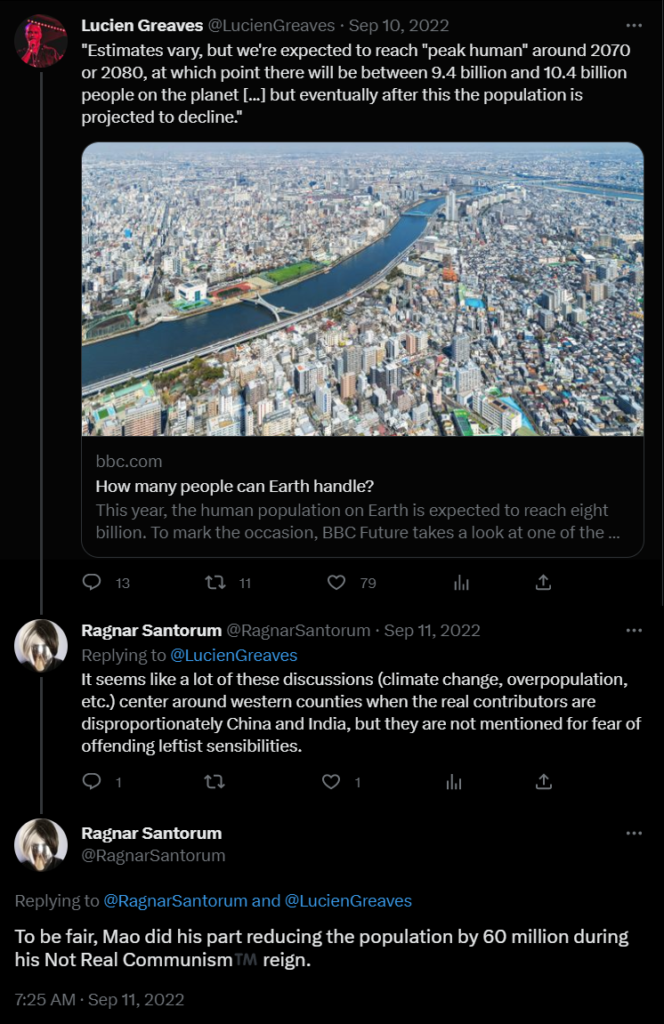Screen dimensions: 664x1024
Task: Open Lucien Greaves' profile picture
Action: [x=41, y=41]
